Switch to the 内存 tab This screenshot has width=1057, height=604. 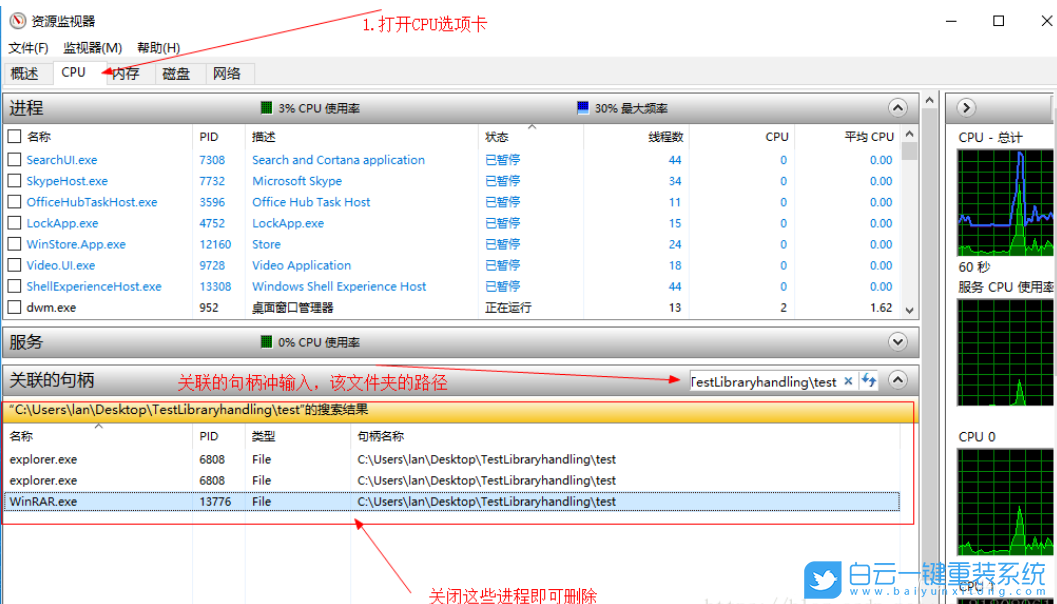tap(125, 72)
